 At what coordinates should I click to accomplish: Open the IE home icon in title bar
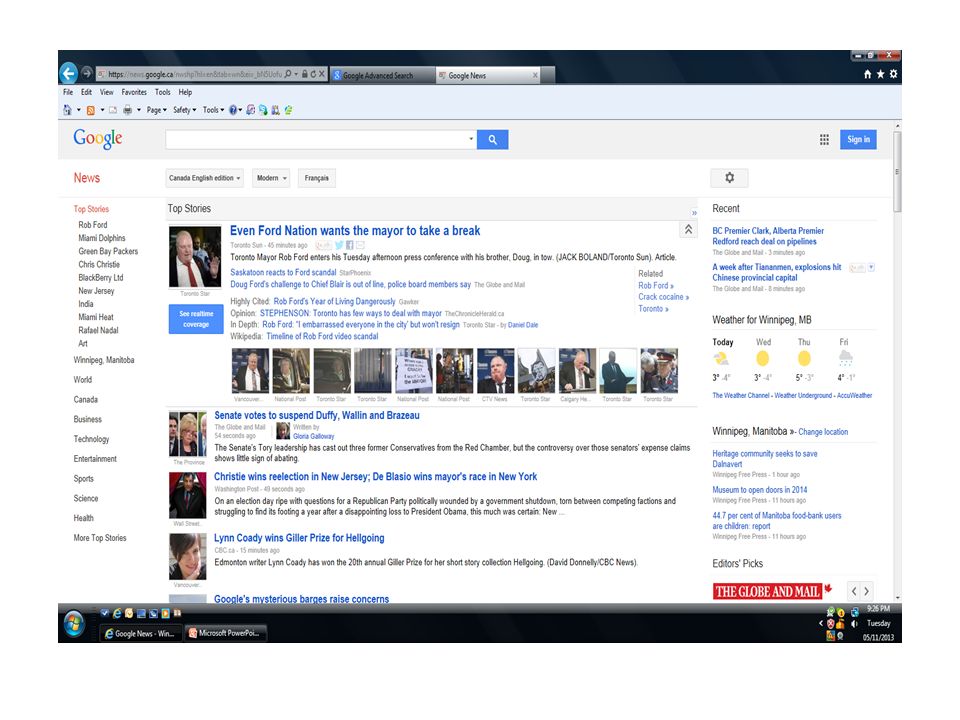[x=867, y=74]
